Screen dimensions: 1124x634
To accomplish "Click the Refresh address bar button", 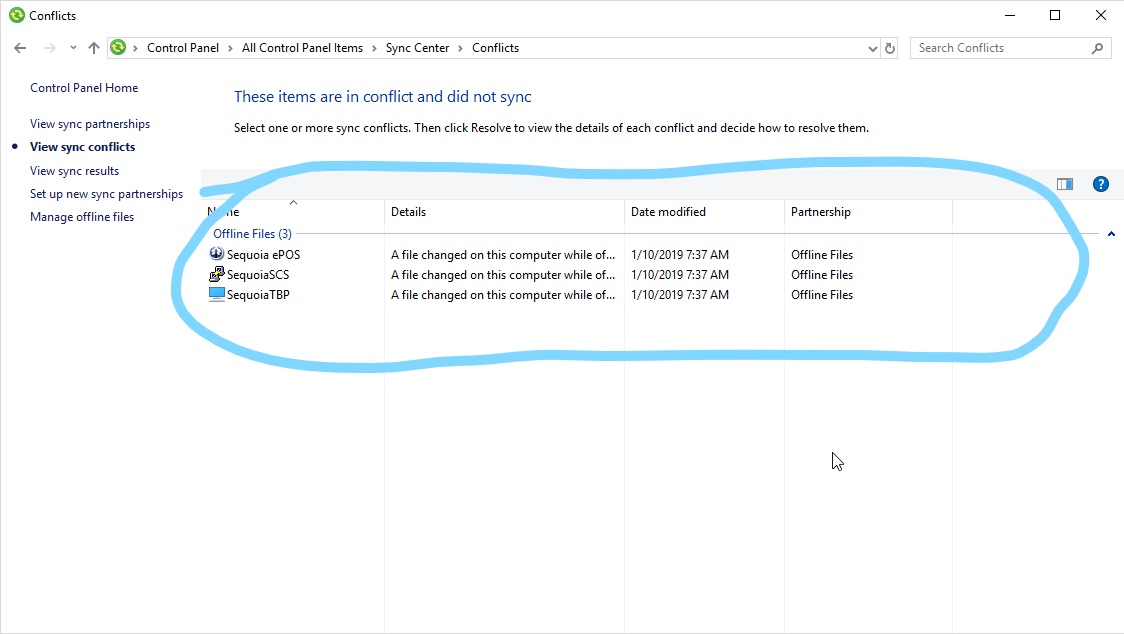I will (890, 48).
